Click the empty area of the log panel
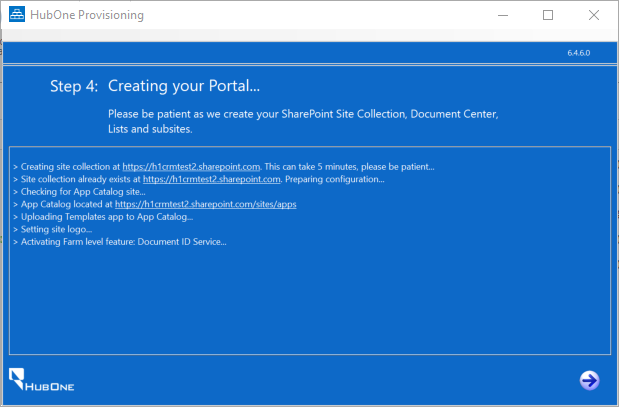The height and width of the screenshot is (407, 619). tap(310, 300)
